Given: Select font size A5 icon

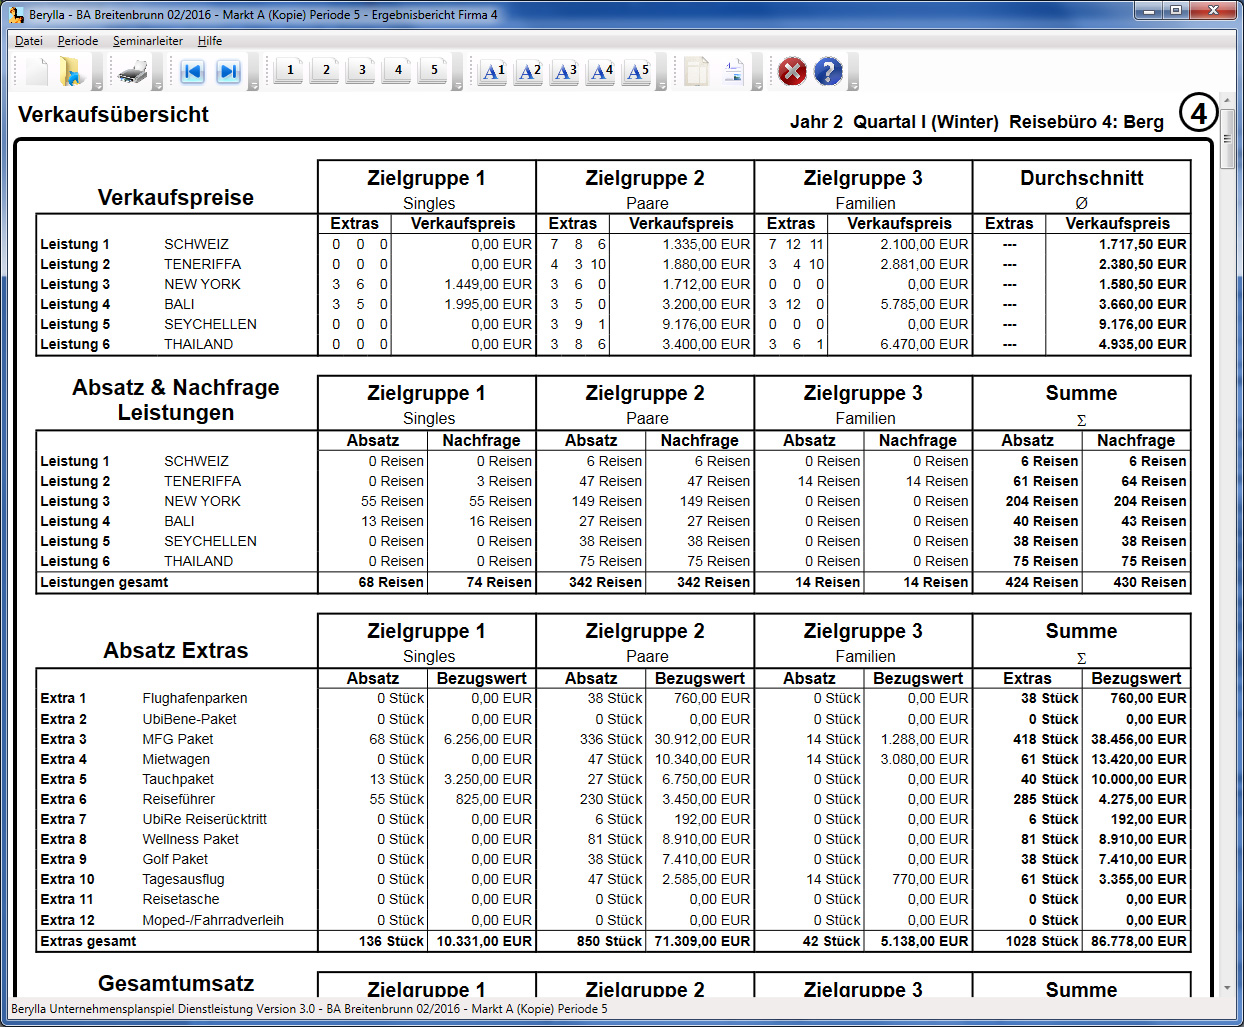Looking at the screenshot, I should pos(637,71).
